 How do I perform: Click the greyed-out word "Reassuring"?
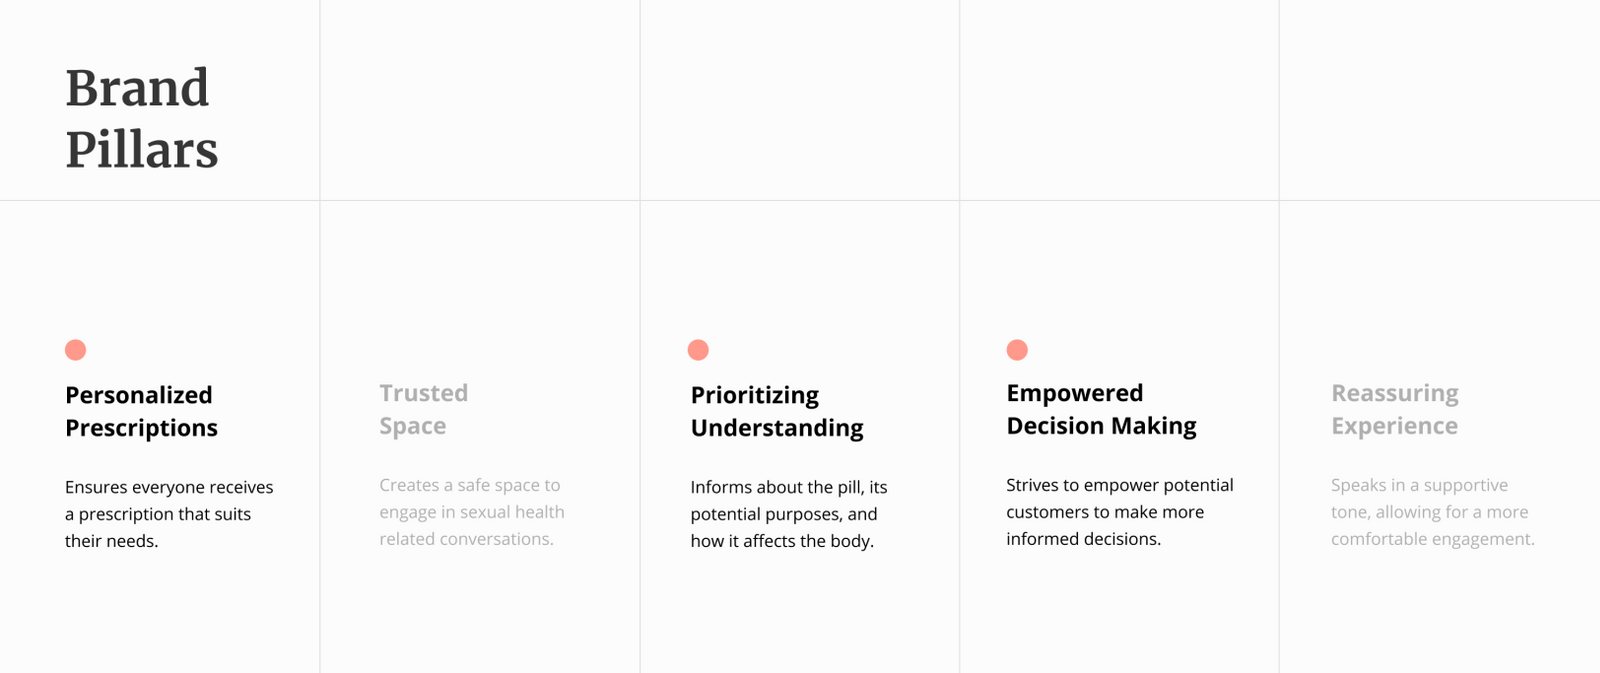click(x=1394, y=393)
